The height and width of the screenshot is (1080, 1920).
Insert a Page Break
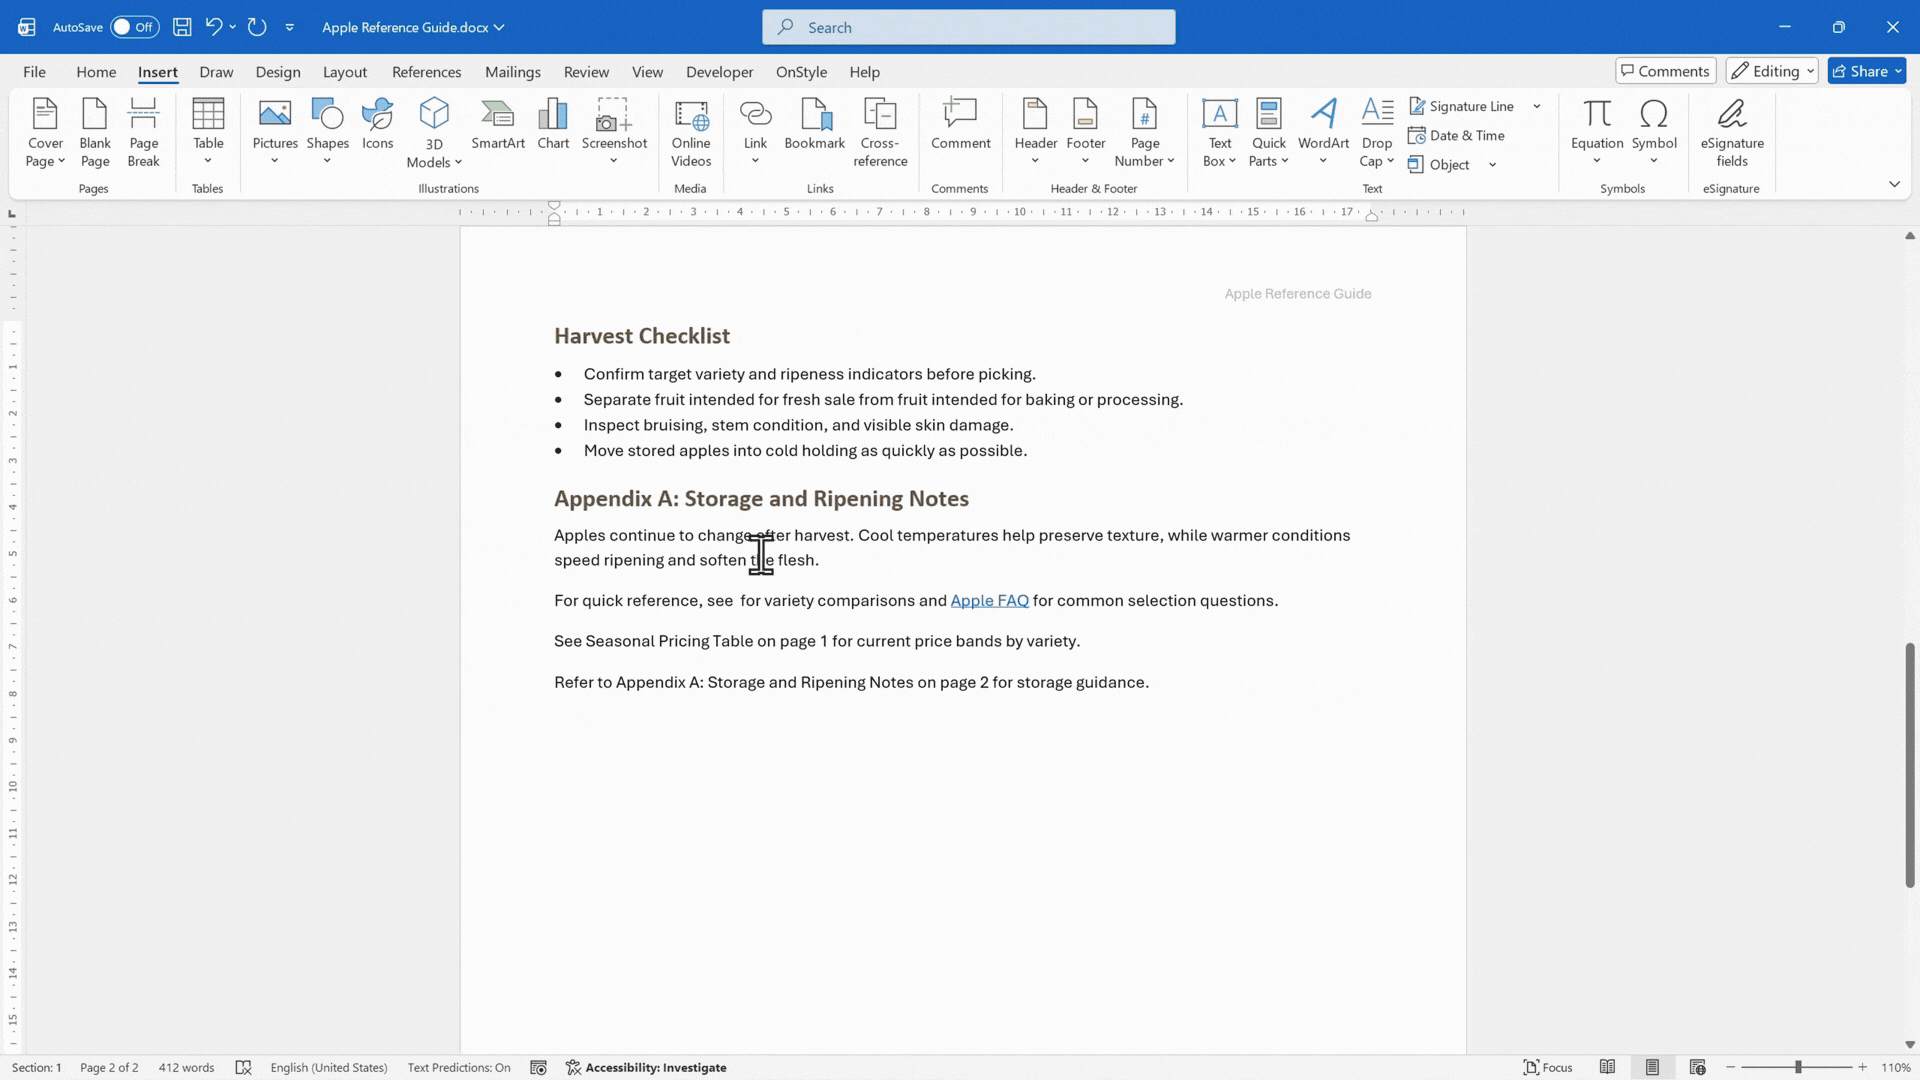tap(143, 132)
